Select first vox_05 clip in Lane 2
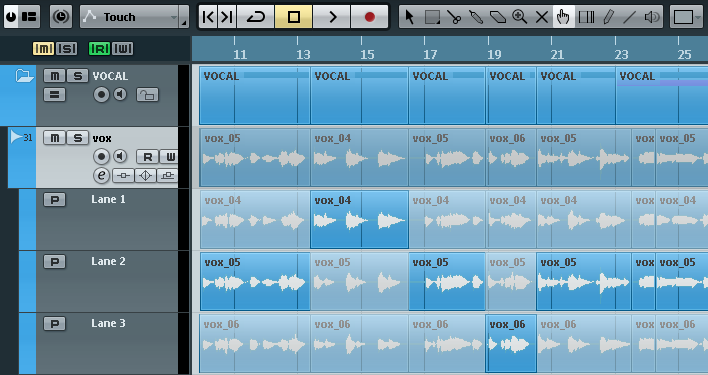This screenshot has height=375, width=708. [255, 281]
